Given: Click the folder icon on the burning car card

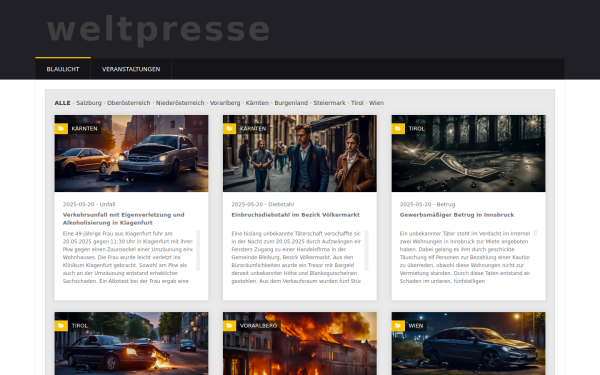Looking at the screenshot, I should coord(61,326).
